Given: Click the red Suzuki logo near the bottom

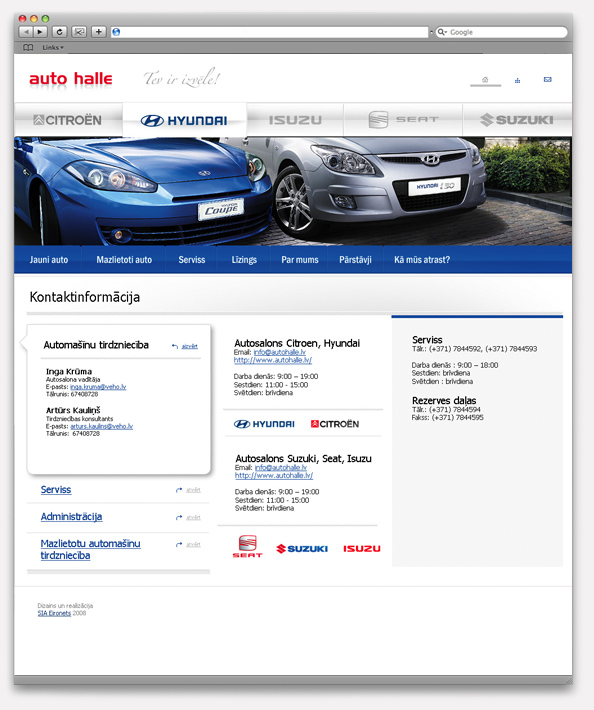Looking at the screenshot, I should [x=302, y=549].
